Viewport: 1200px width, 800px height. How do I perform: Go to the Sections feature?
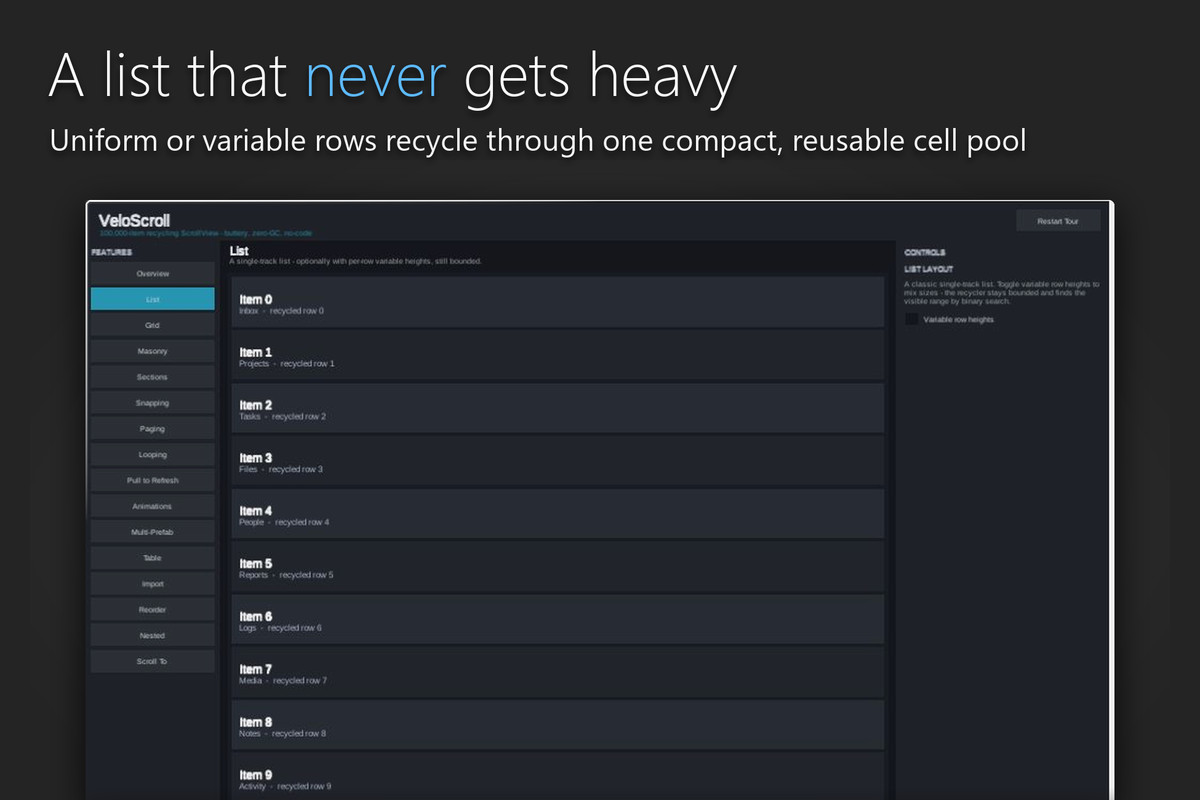tap(153, 377)
